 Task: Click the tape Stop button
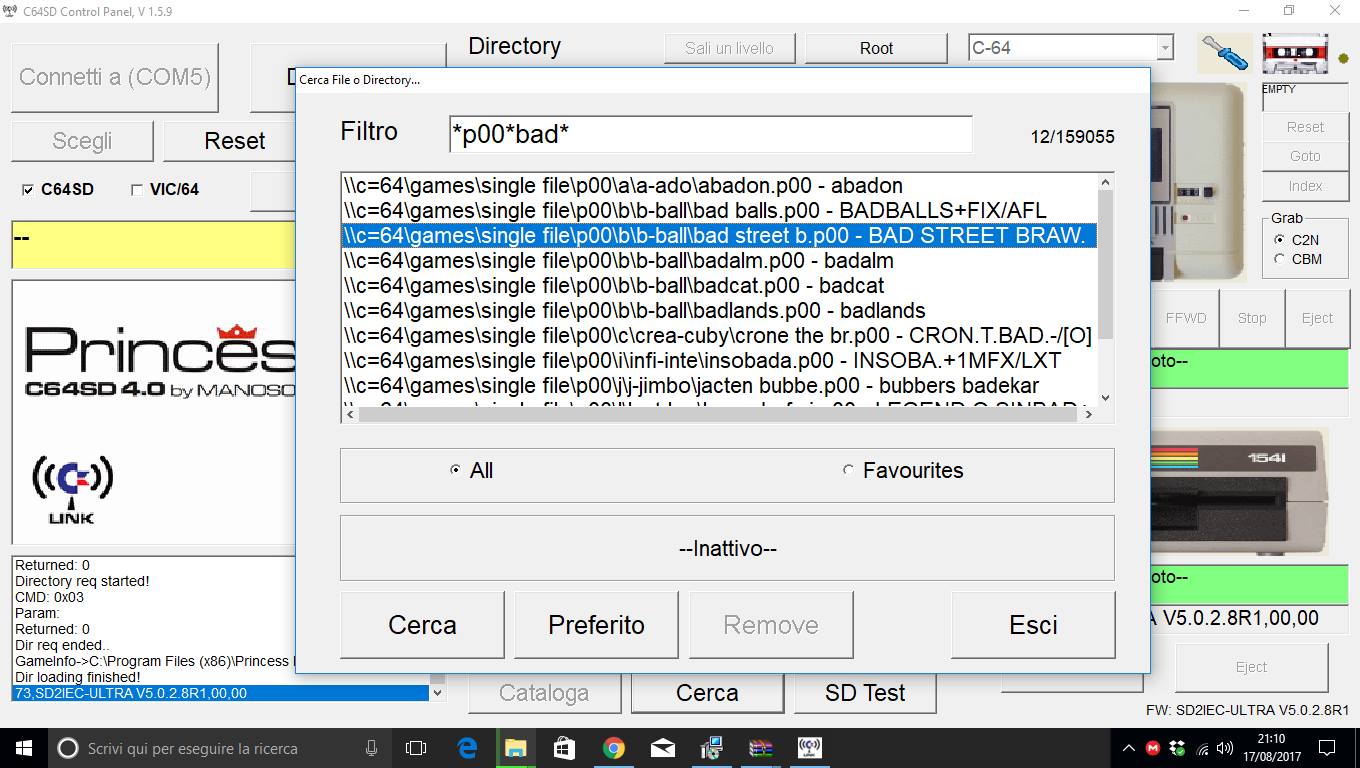click(1252, 318)
